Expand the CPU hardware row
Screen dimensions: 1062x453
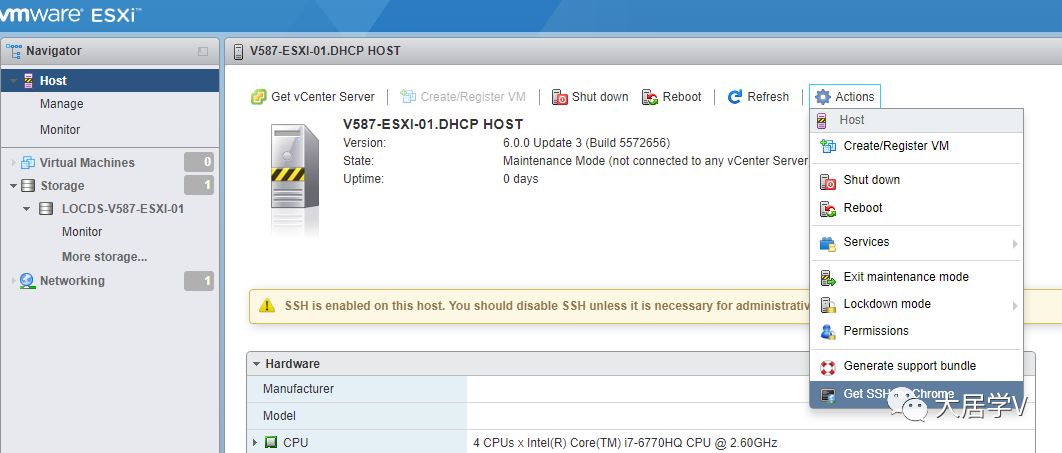[x=255, y=443]
